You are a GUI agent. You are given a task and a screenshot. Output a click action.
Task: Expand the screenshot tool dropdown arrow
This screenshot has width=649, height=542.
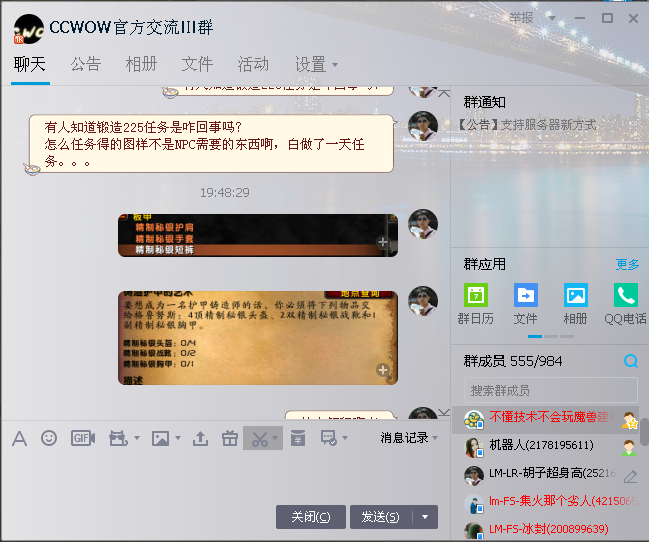coord(275,438)
